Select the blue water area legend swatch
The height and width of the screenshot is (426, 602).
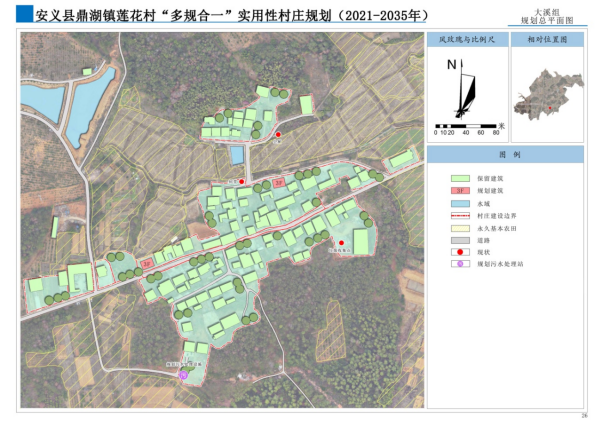(461, 202)
